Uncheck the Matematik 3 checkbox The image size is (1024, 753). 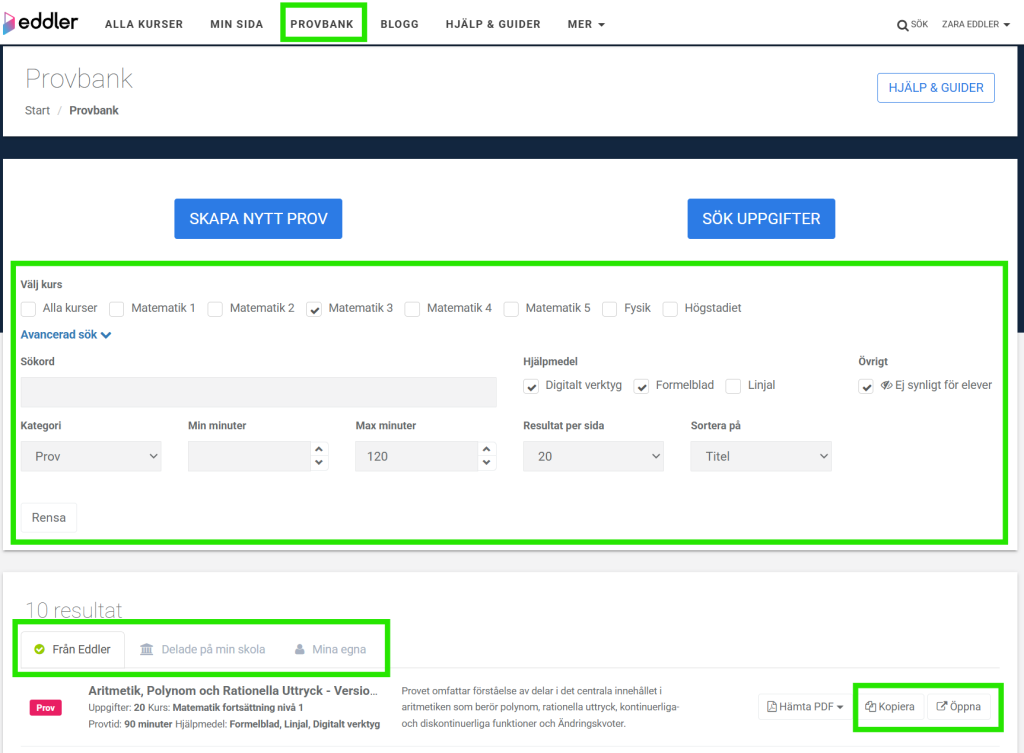pos(314,309)
